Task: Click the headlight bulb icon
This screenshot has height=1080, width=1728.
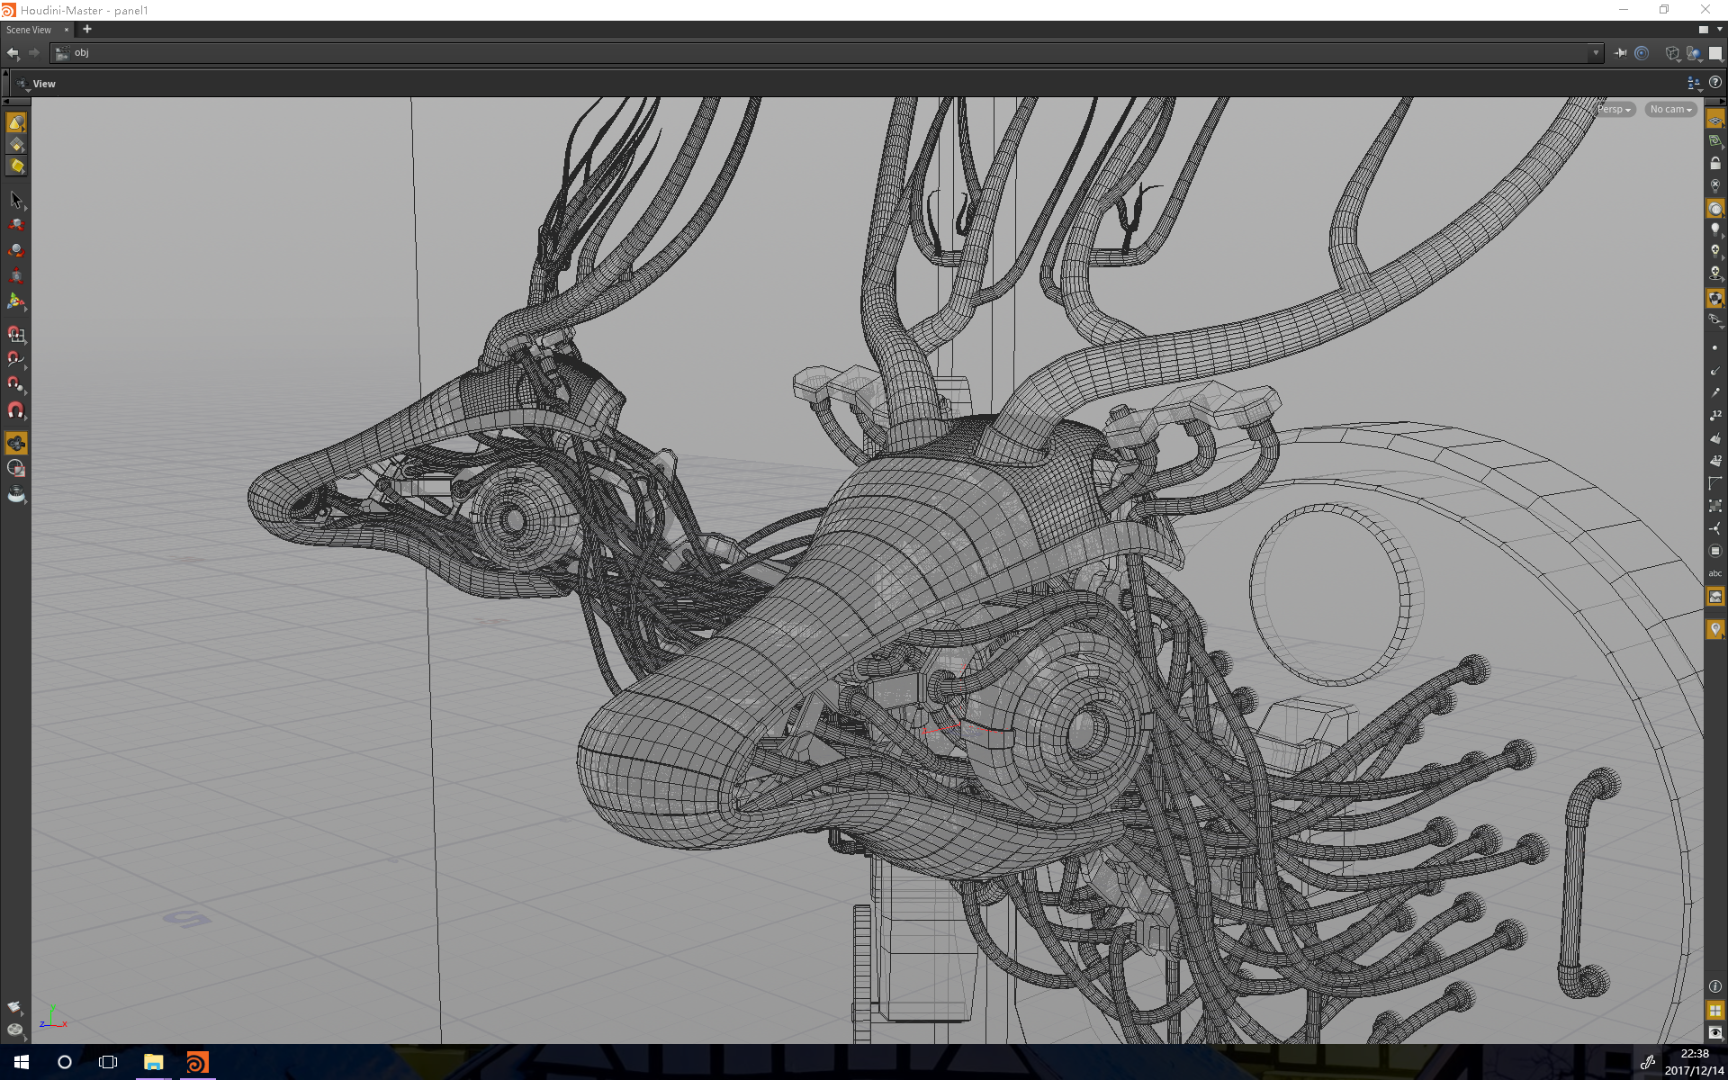Action: point(1715,230)
